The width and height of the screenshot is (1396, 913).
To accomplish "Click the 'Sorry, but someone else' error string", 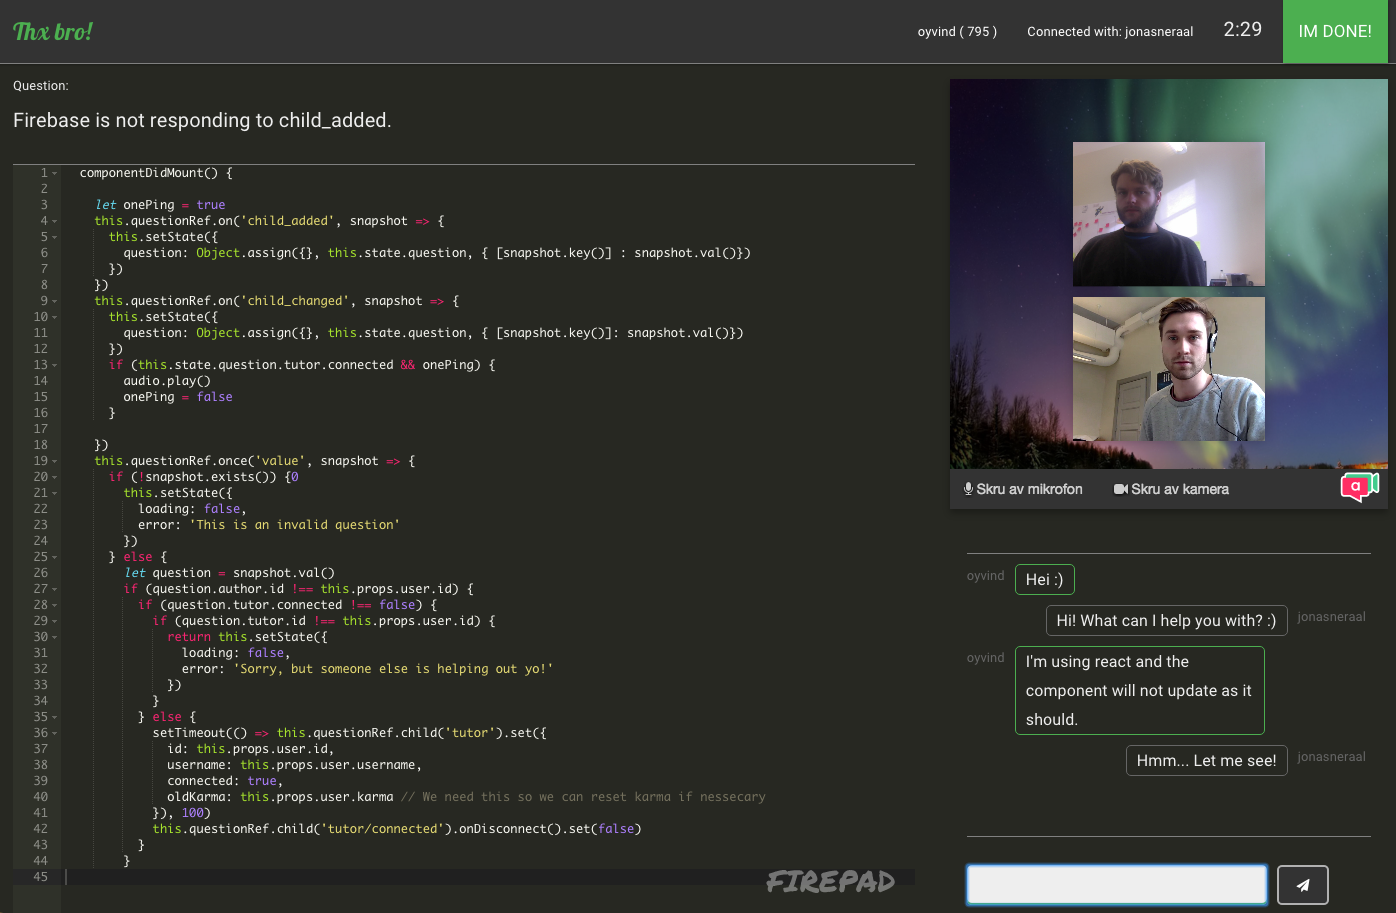I will [393, 669].
